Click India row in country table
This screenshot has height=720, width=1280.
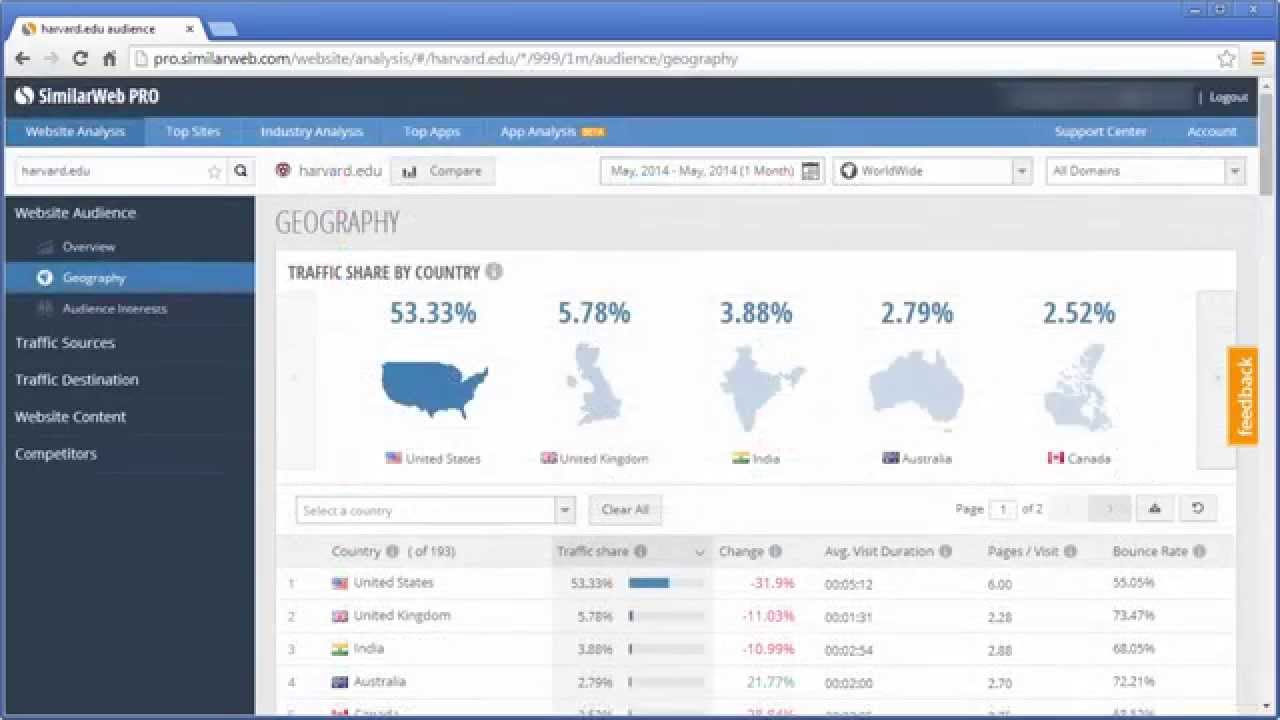click(x=755, y=649)
